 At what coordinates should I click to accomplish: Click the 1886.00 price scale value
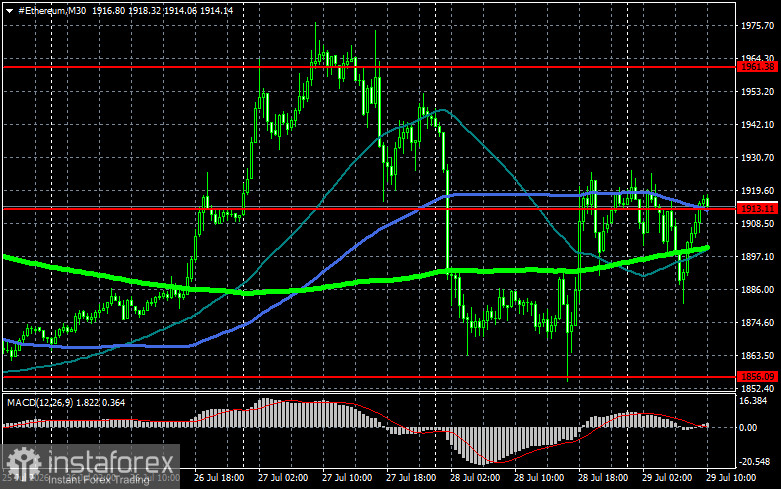(x=758, y=289)
